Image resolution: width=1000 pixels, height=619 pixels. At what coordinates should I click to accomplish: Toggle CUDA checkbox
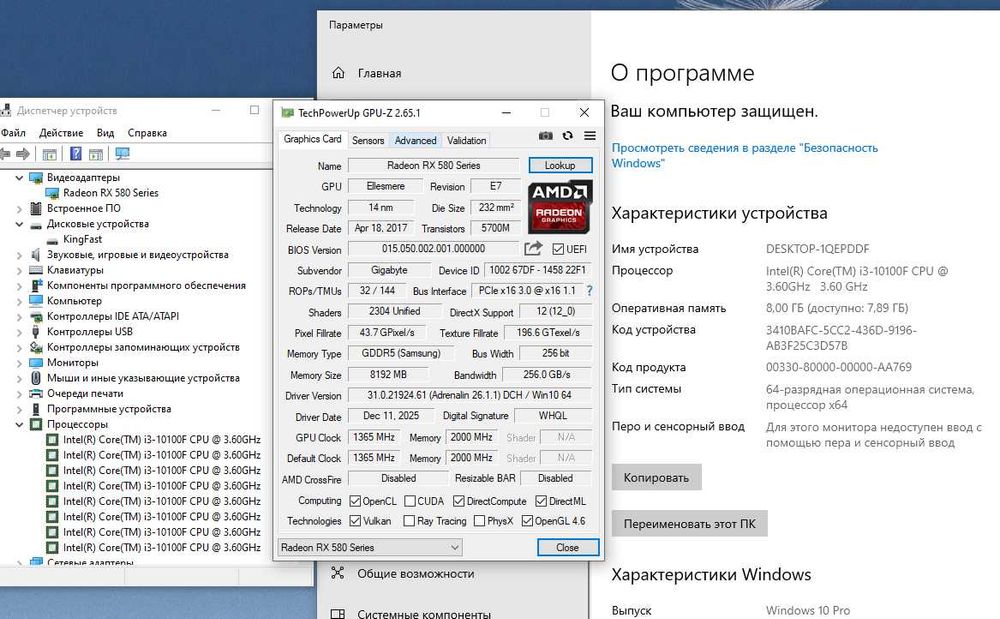tap(410, 501)
